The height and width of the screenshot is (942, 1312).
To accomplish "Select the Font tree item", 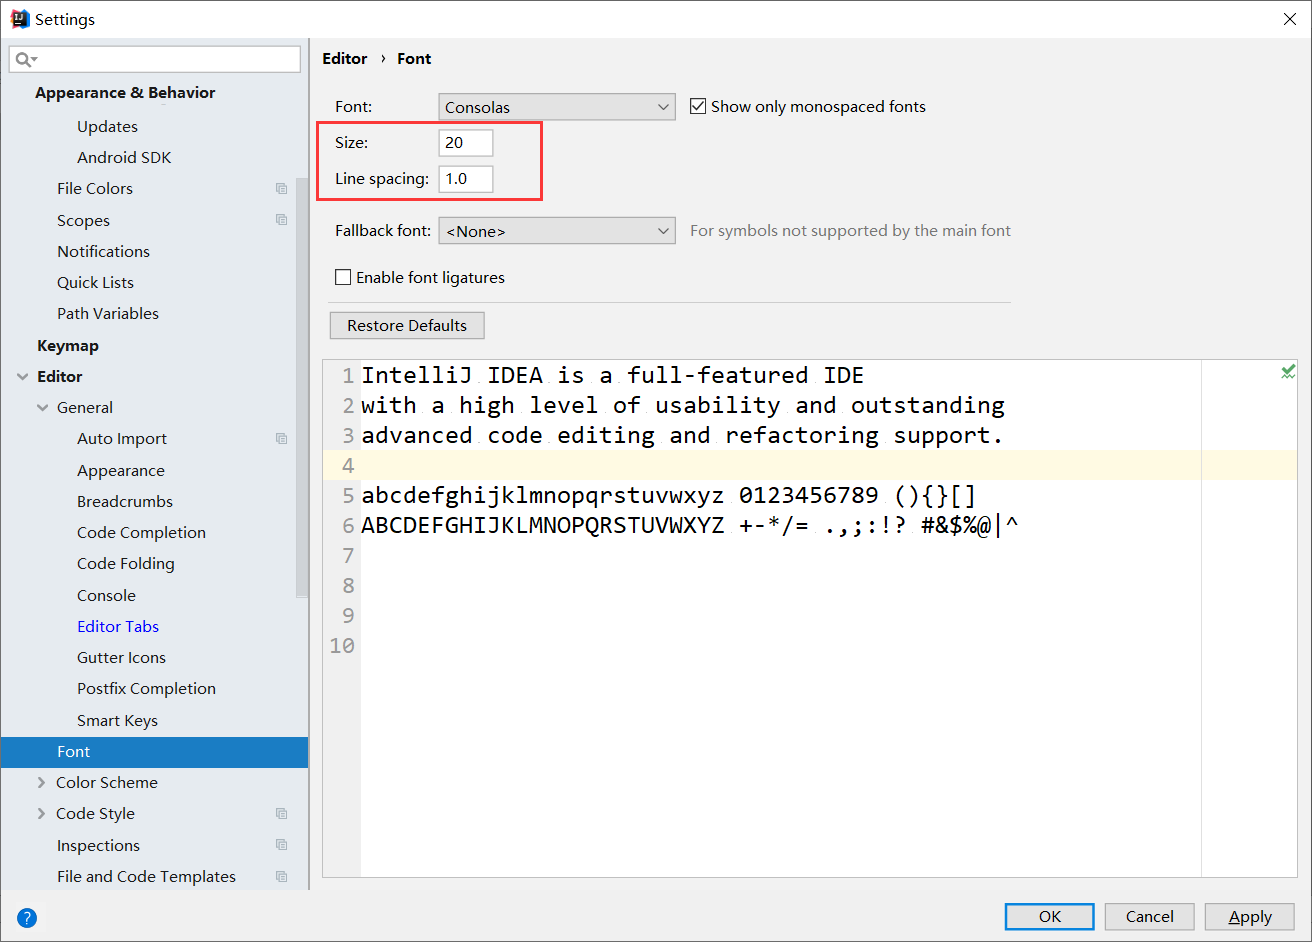I will click(x=154, y=752).
